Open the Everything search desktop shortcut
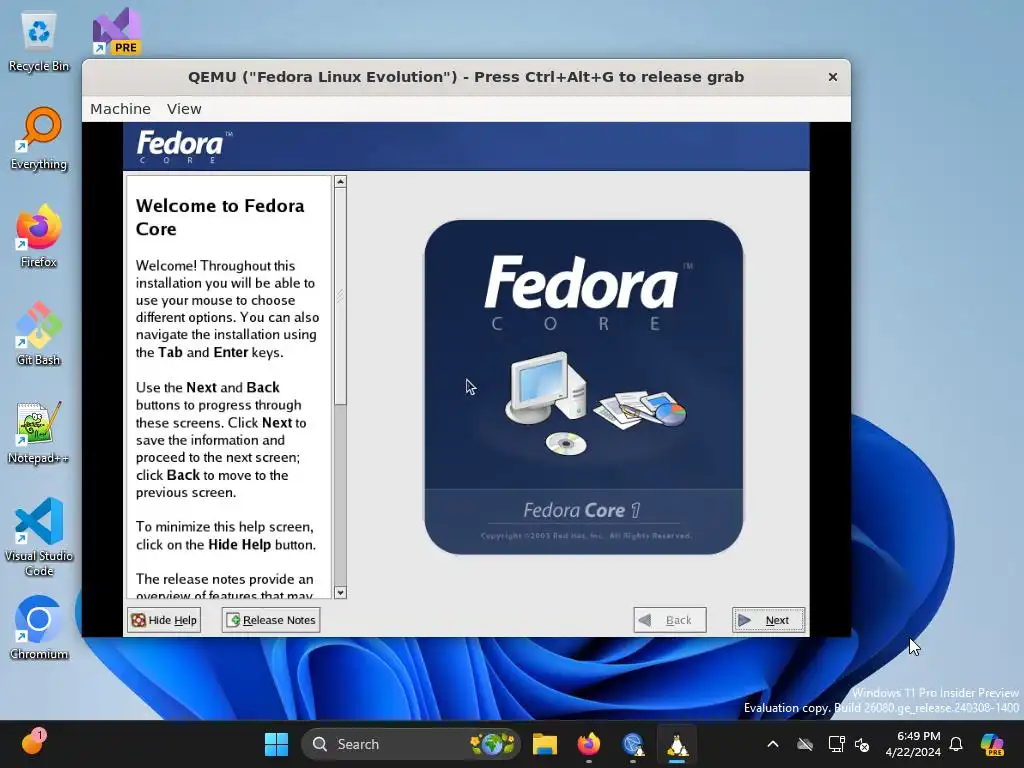 39,138
